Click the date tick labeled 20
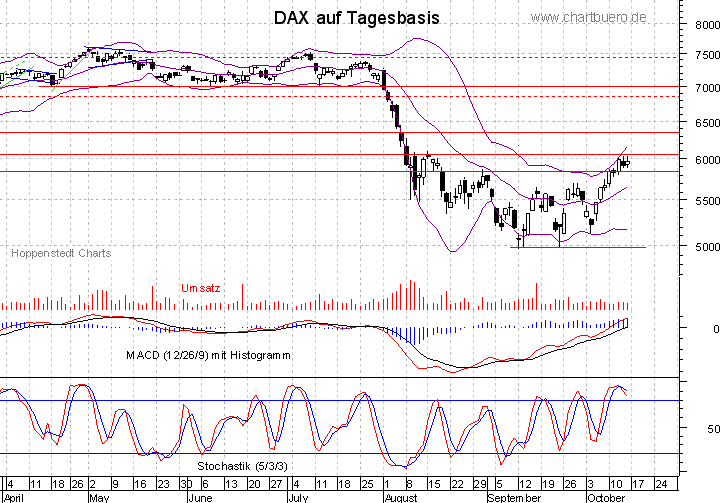Screen dimensions: 723x503 click(x=254, y=485)
